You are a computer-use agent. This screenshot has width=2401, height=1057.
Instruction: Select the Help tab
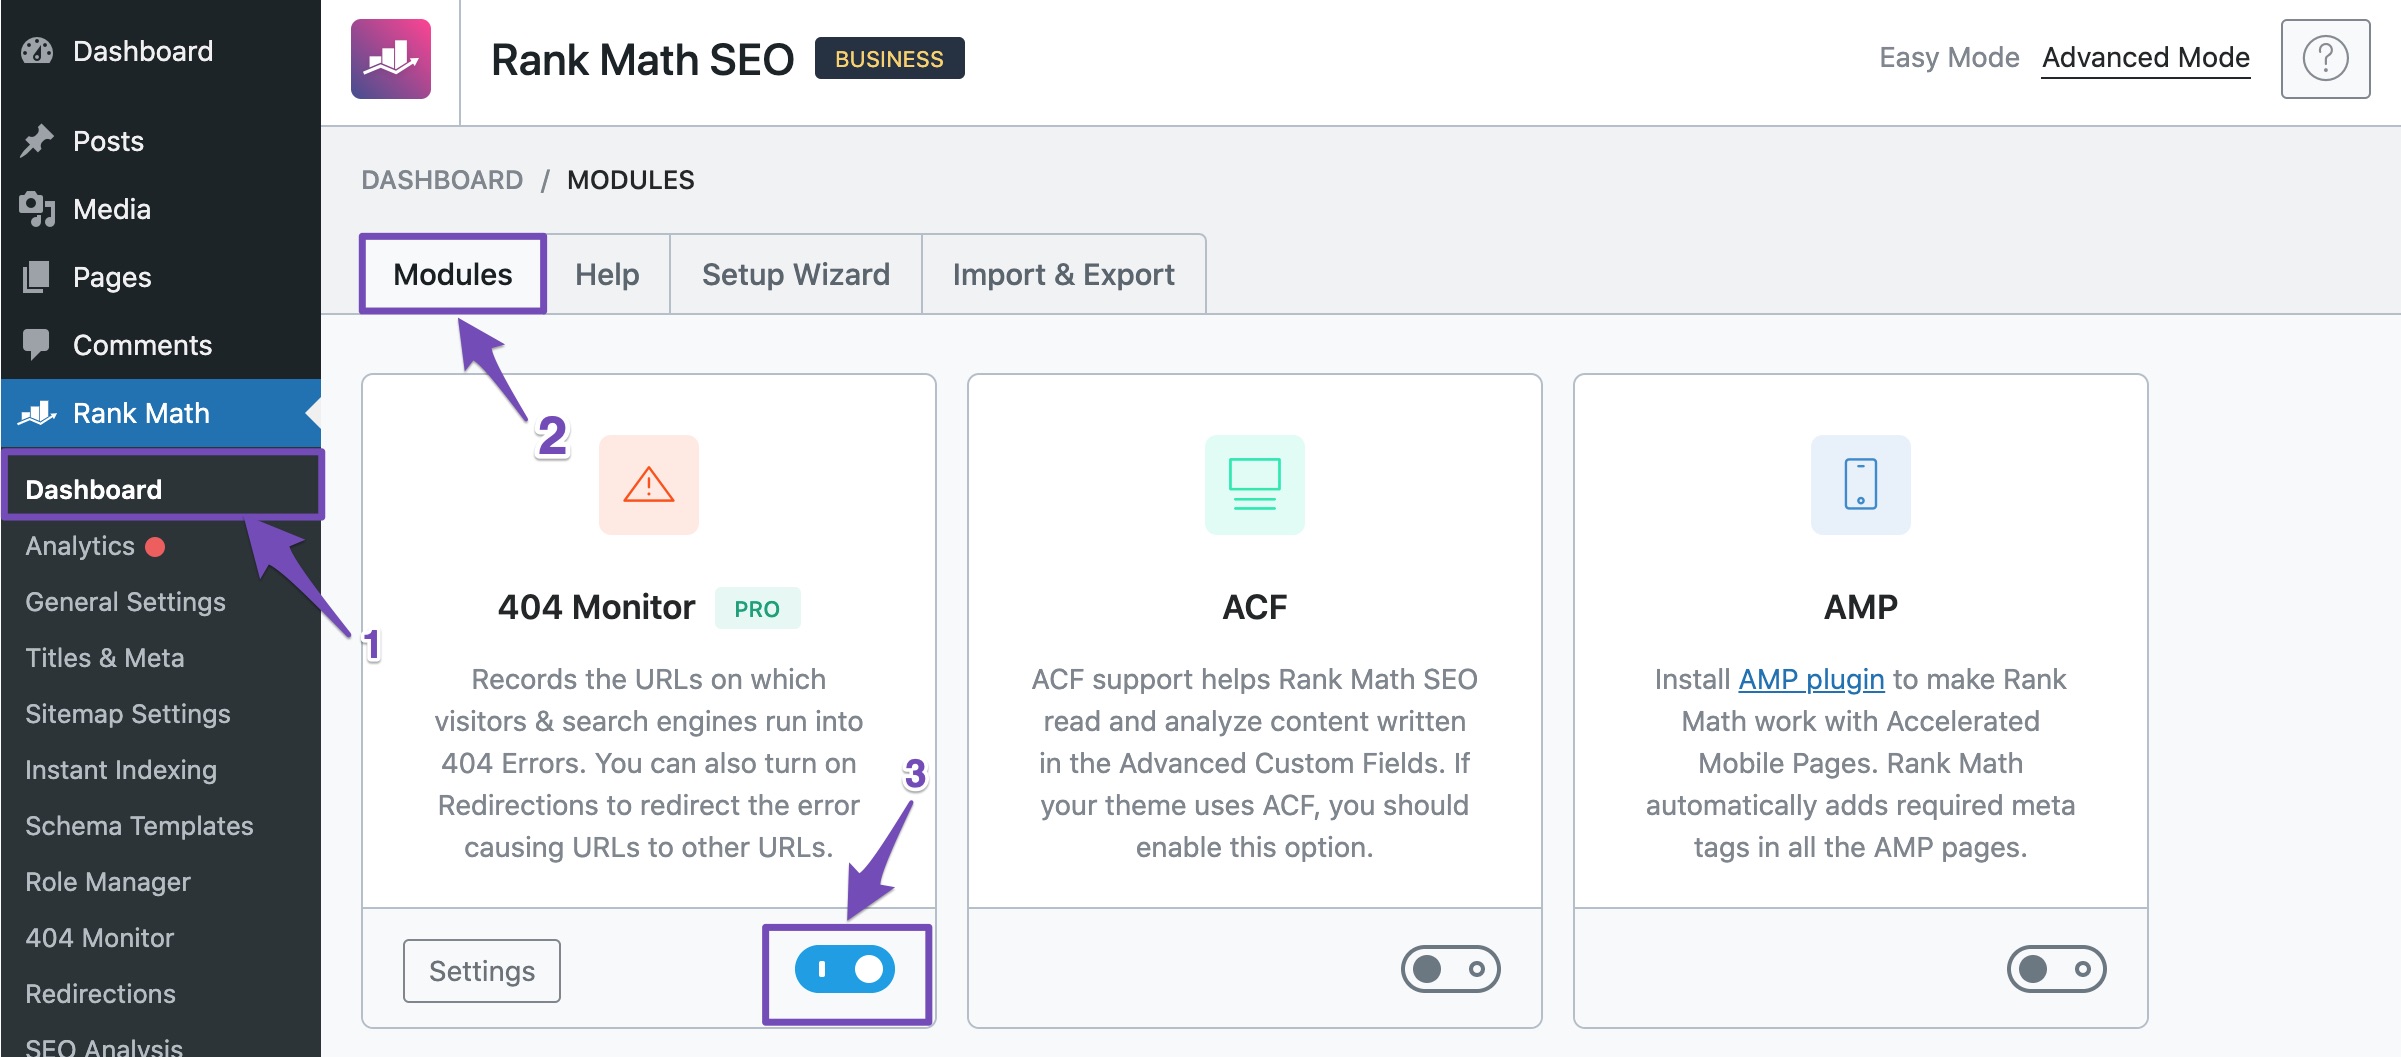coord(607,274)
